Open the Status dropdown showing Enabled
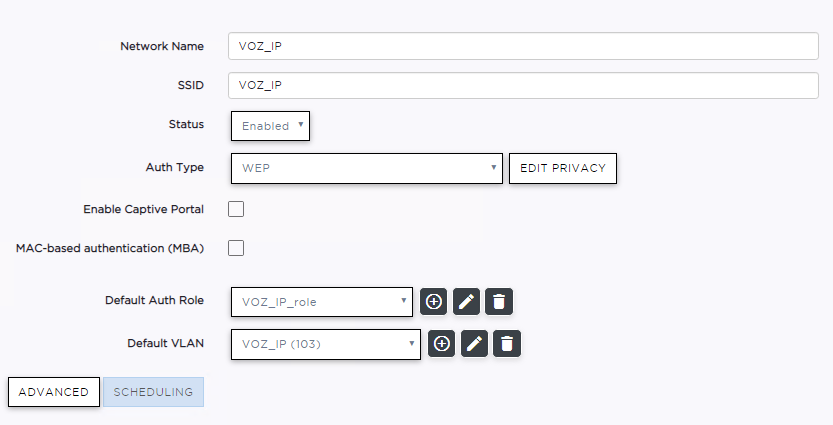Image resolution: width=833 pixels, height=425 pixels. click(x=270, y=126)
